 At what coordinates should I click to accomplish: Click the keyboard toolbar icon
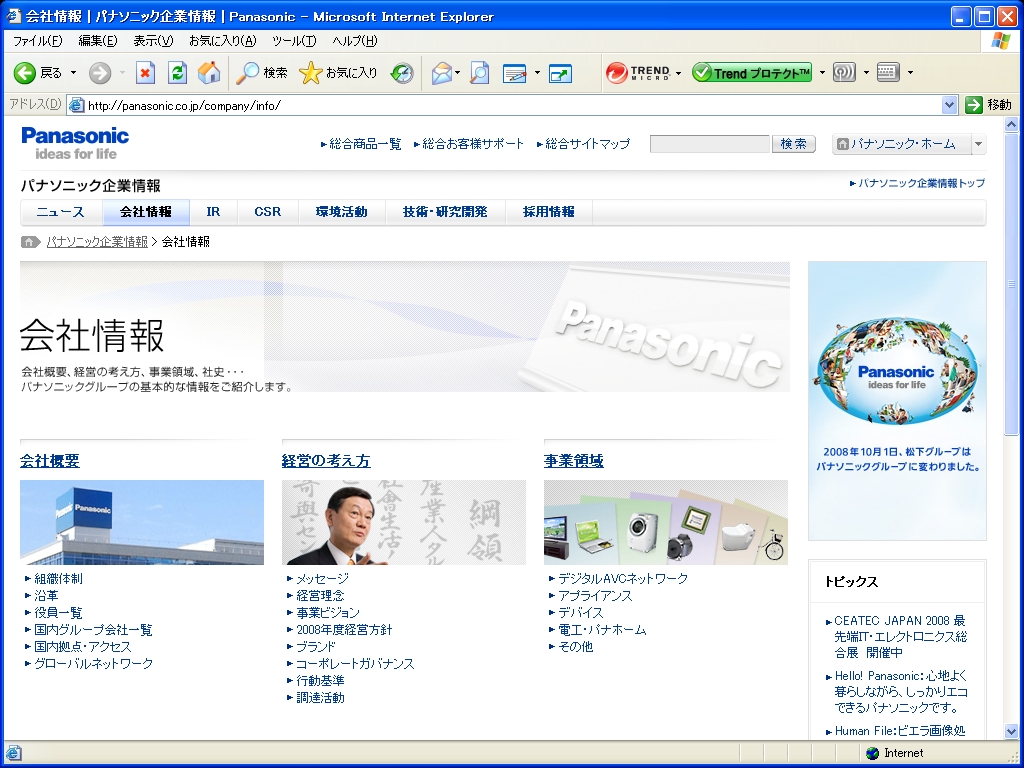click(888, 72)
